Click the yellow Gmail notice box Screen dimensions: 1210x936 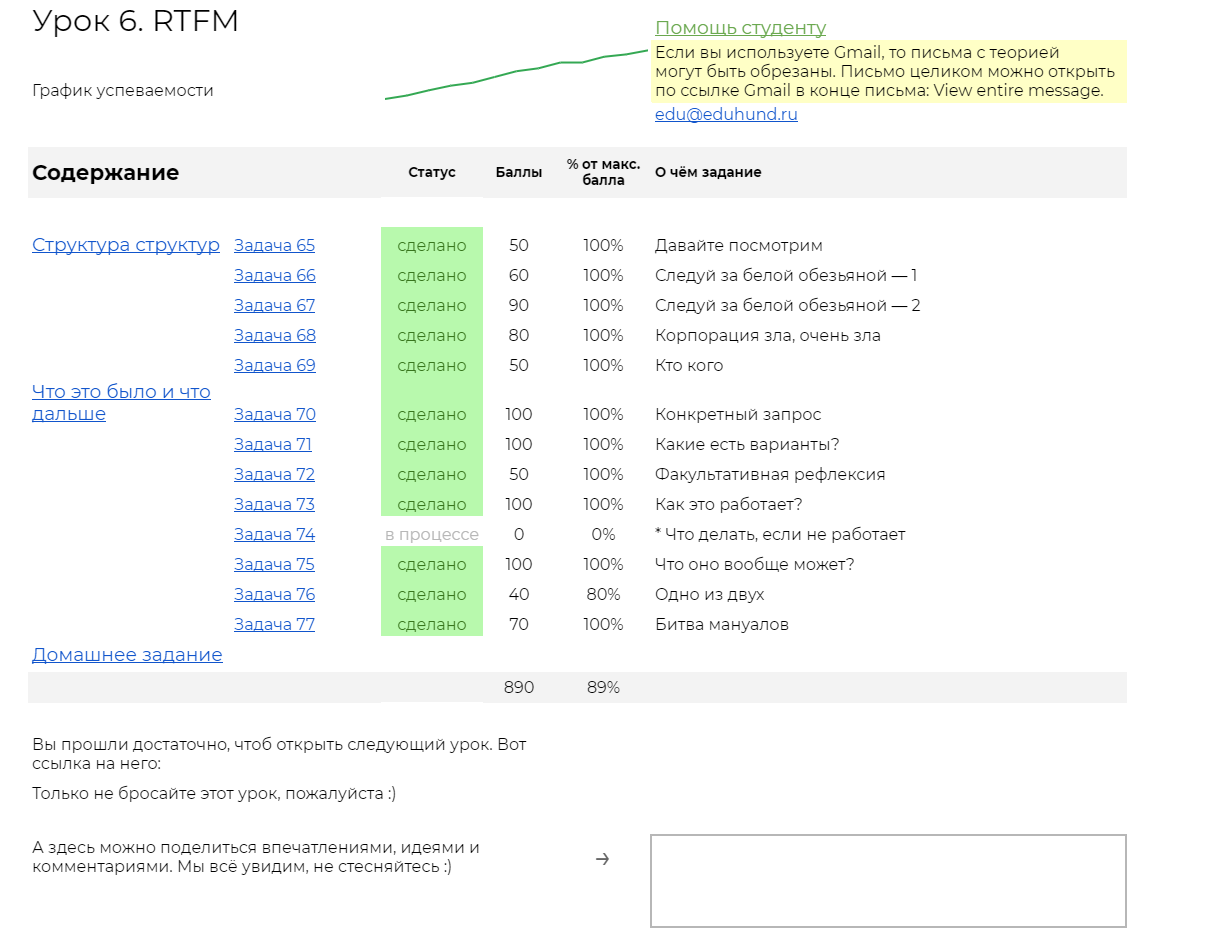[888, 71]
